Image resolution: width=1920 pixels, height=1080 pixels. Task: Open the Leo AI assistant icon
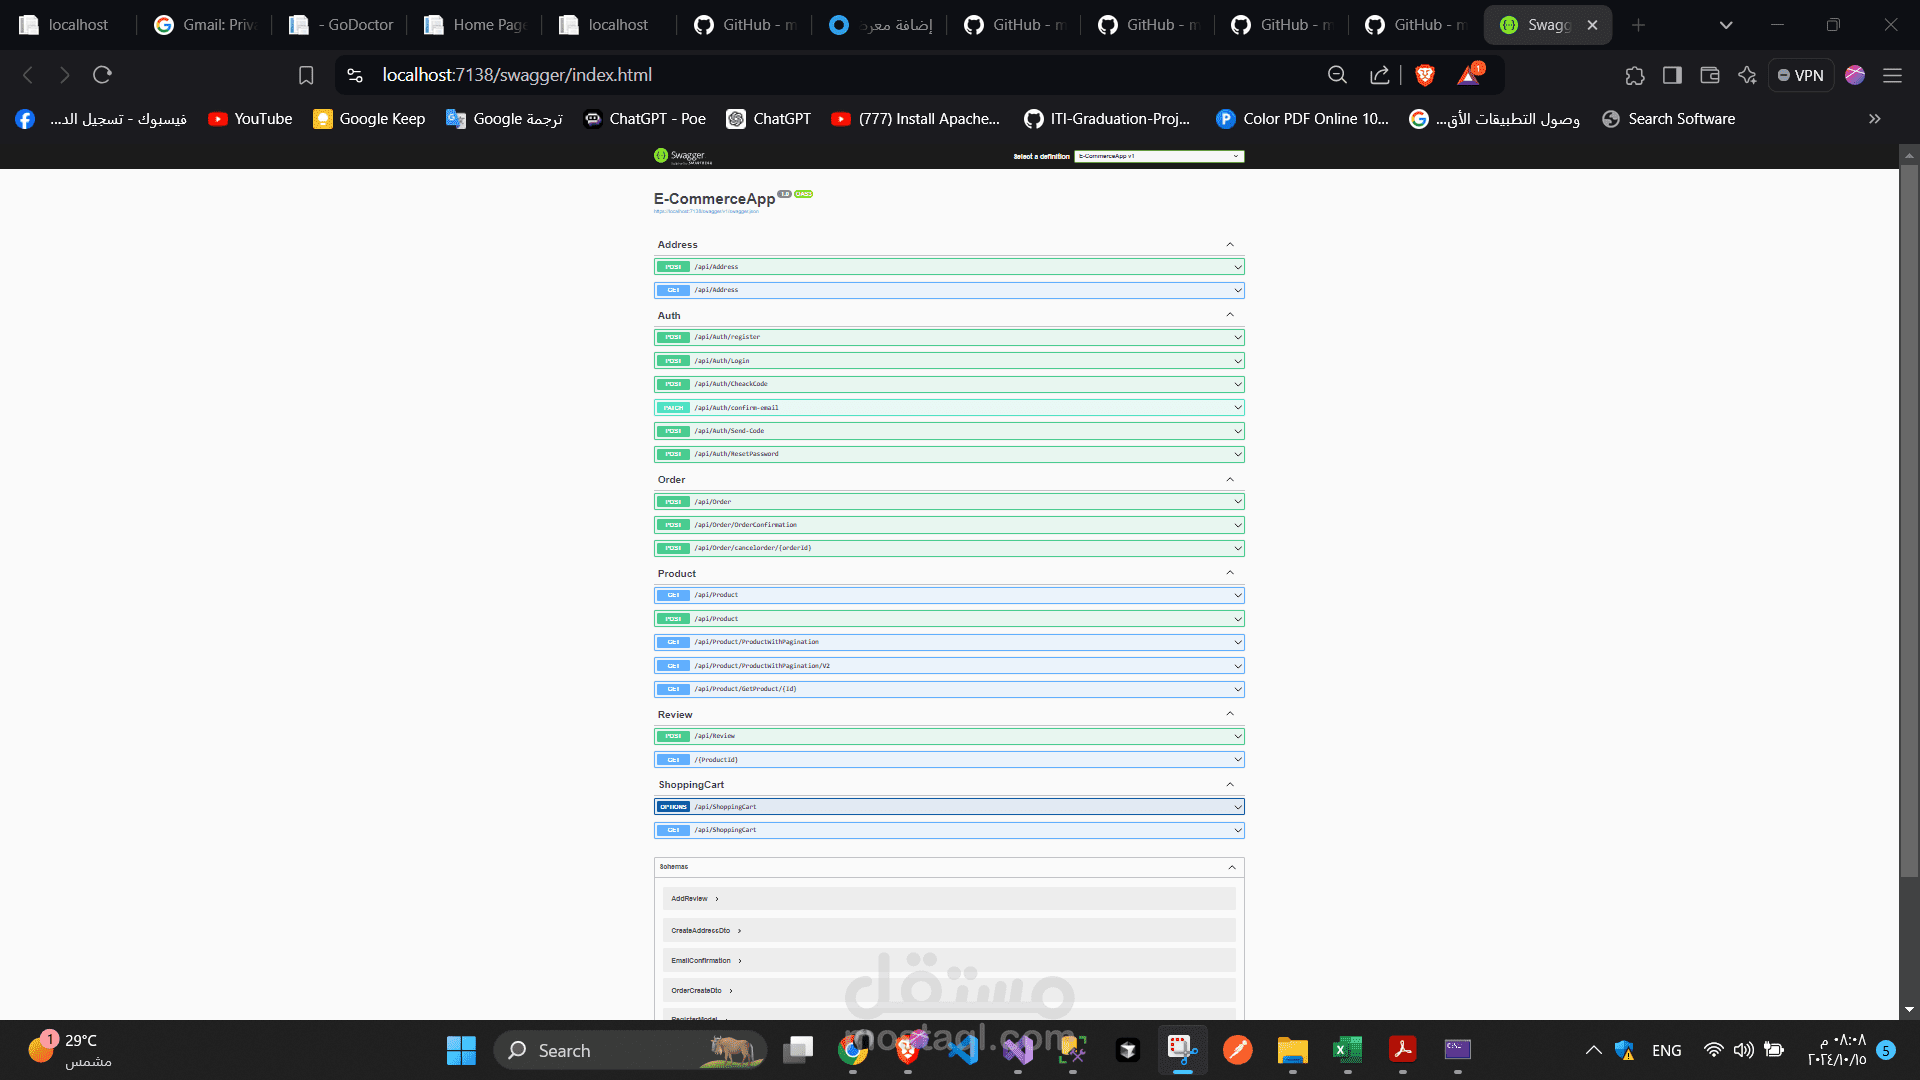click(x=1747, y=75)
